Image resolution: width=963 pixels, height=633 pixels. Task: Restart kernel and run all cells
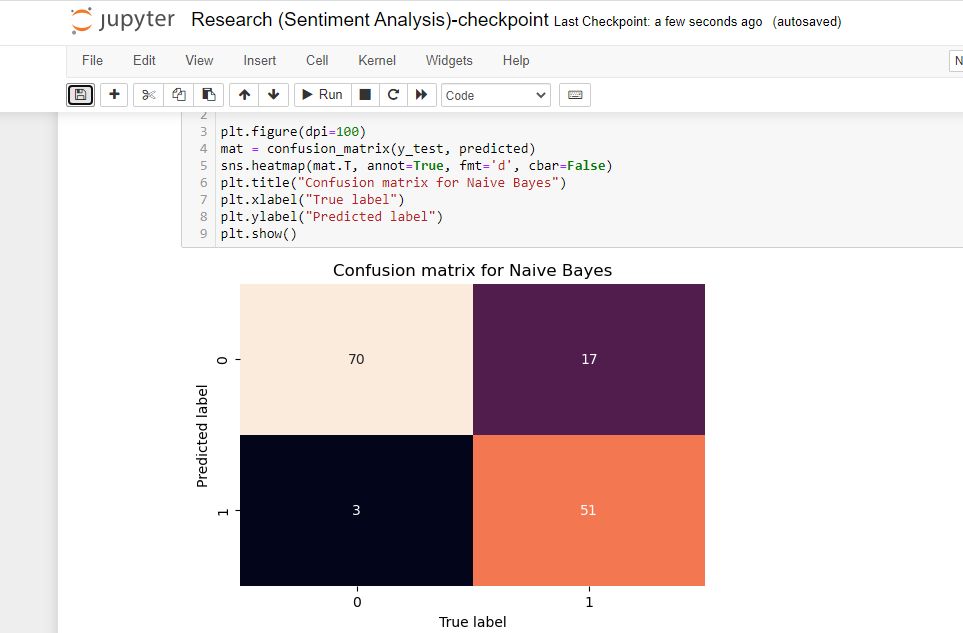[x=422, y=95]
